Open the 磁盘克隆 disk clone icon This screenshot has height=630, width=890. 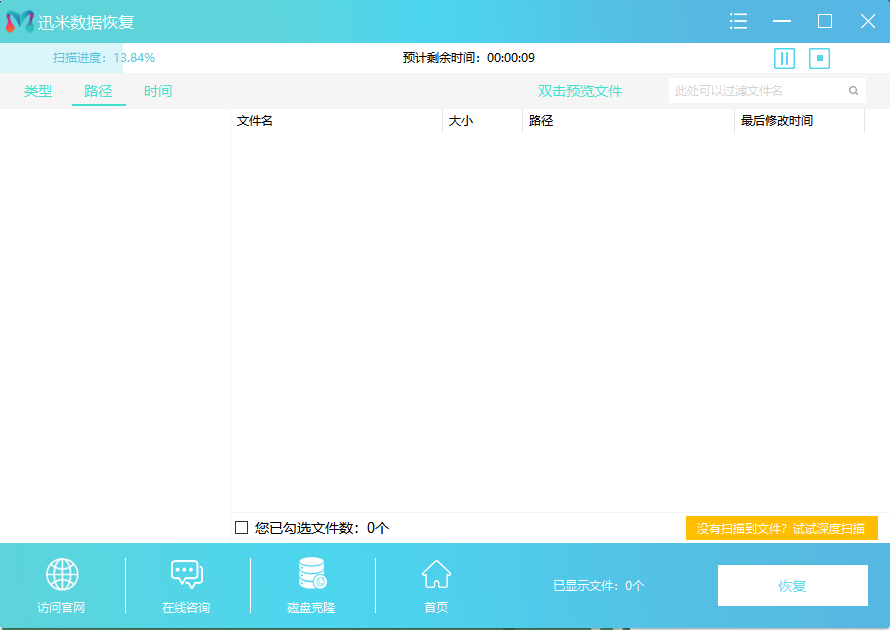[310, 573]
